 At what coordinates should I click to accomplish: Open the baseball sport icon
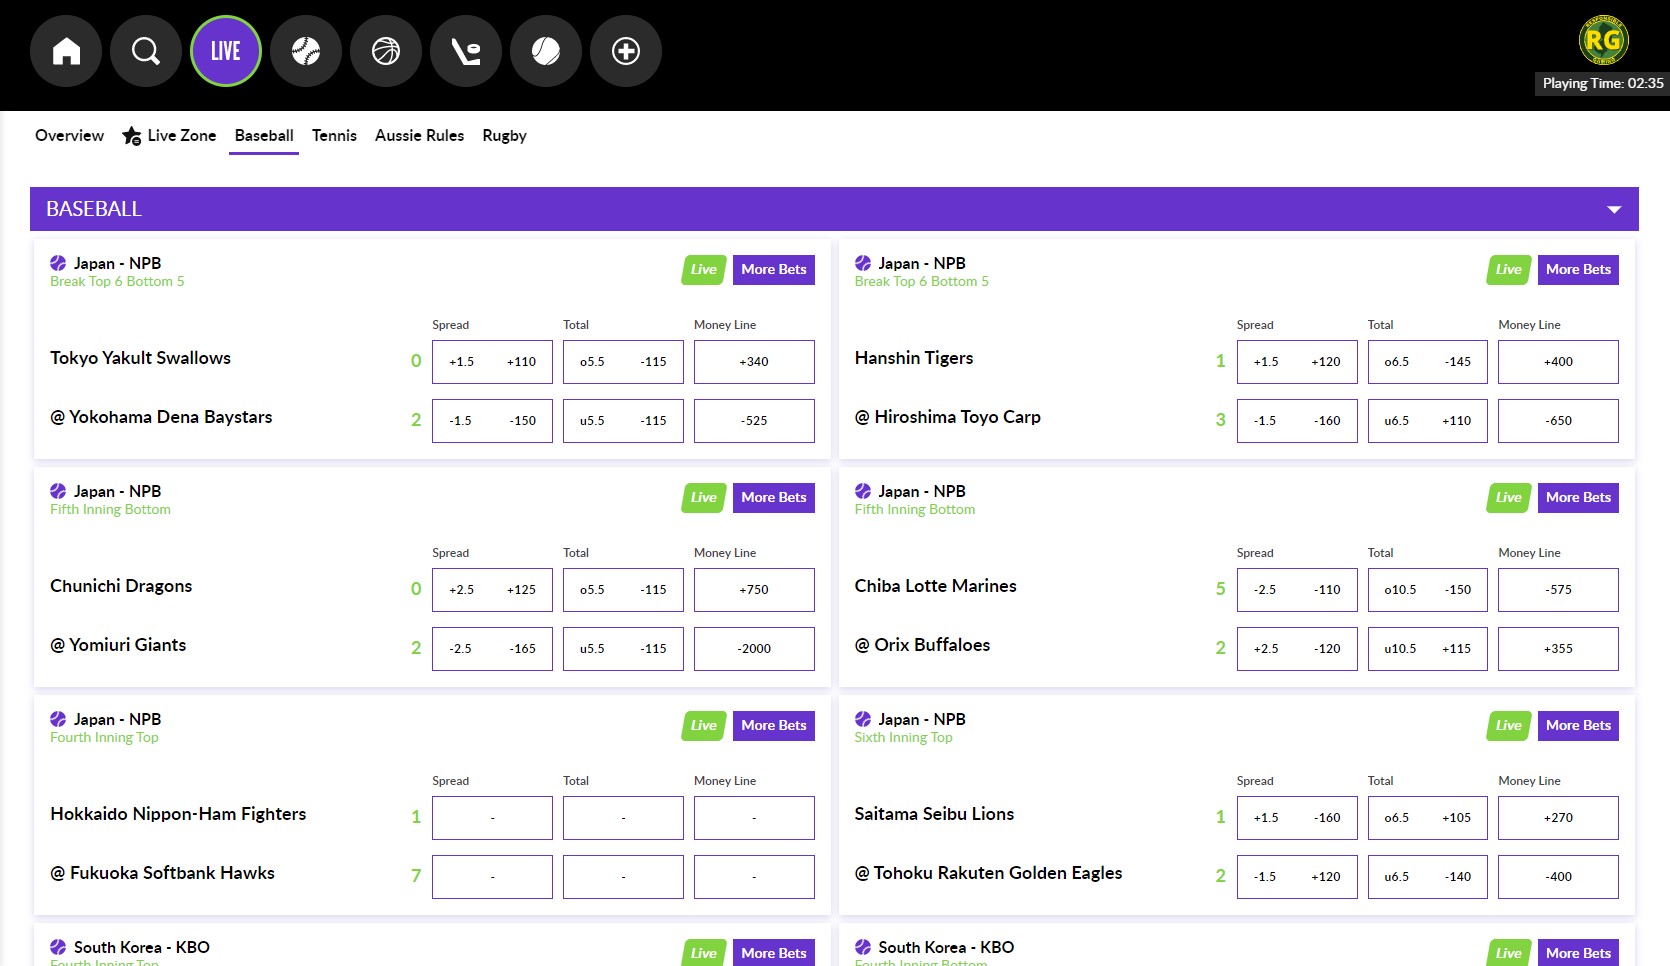pyautogui.click(x=306, y=51)
